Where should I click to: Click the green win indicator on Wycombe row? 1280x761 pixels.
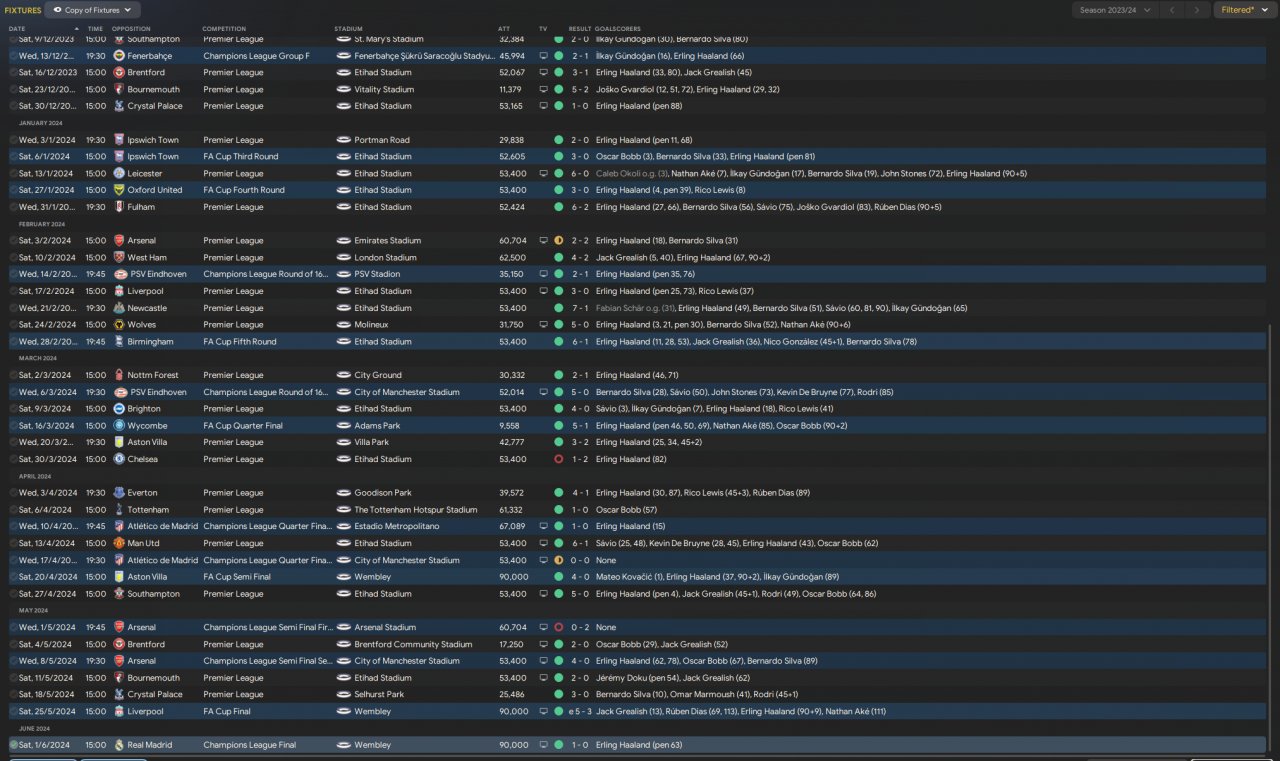(x=558, y=426)
